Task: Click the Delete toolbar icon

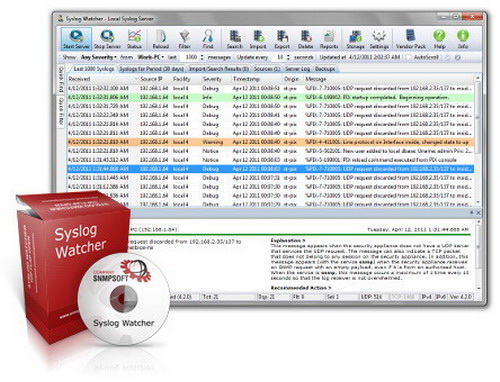Action: 305,39
